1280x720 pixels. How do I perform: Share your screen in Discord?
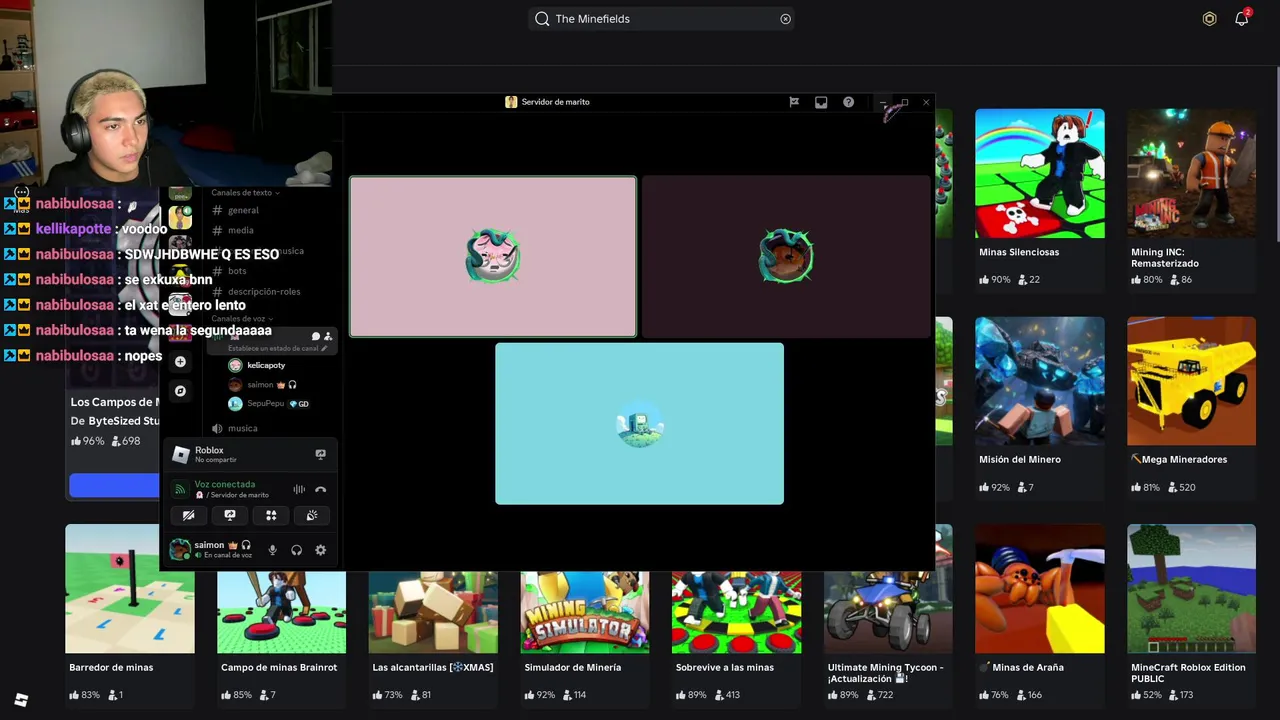tap(229, 516)
